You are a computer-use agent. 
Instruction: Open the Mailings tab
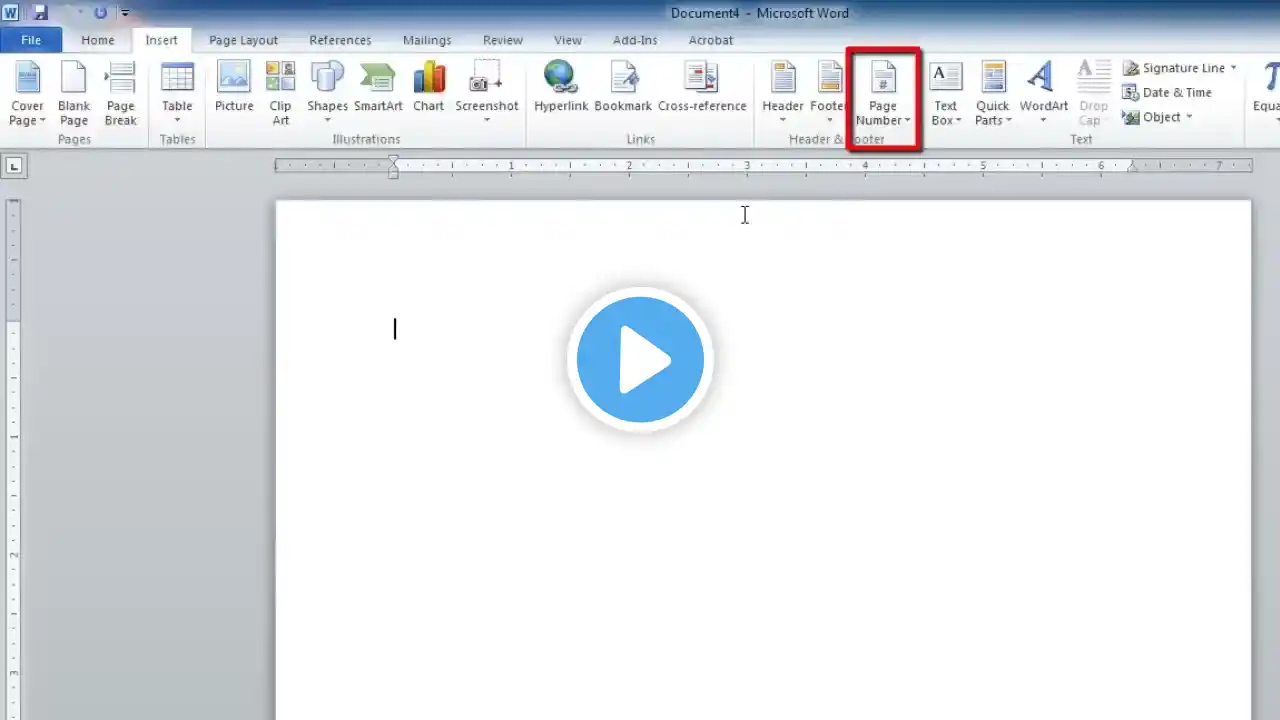pyautogui.click(x=427, y=40)
